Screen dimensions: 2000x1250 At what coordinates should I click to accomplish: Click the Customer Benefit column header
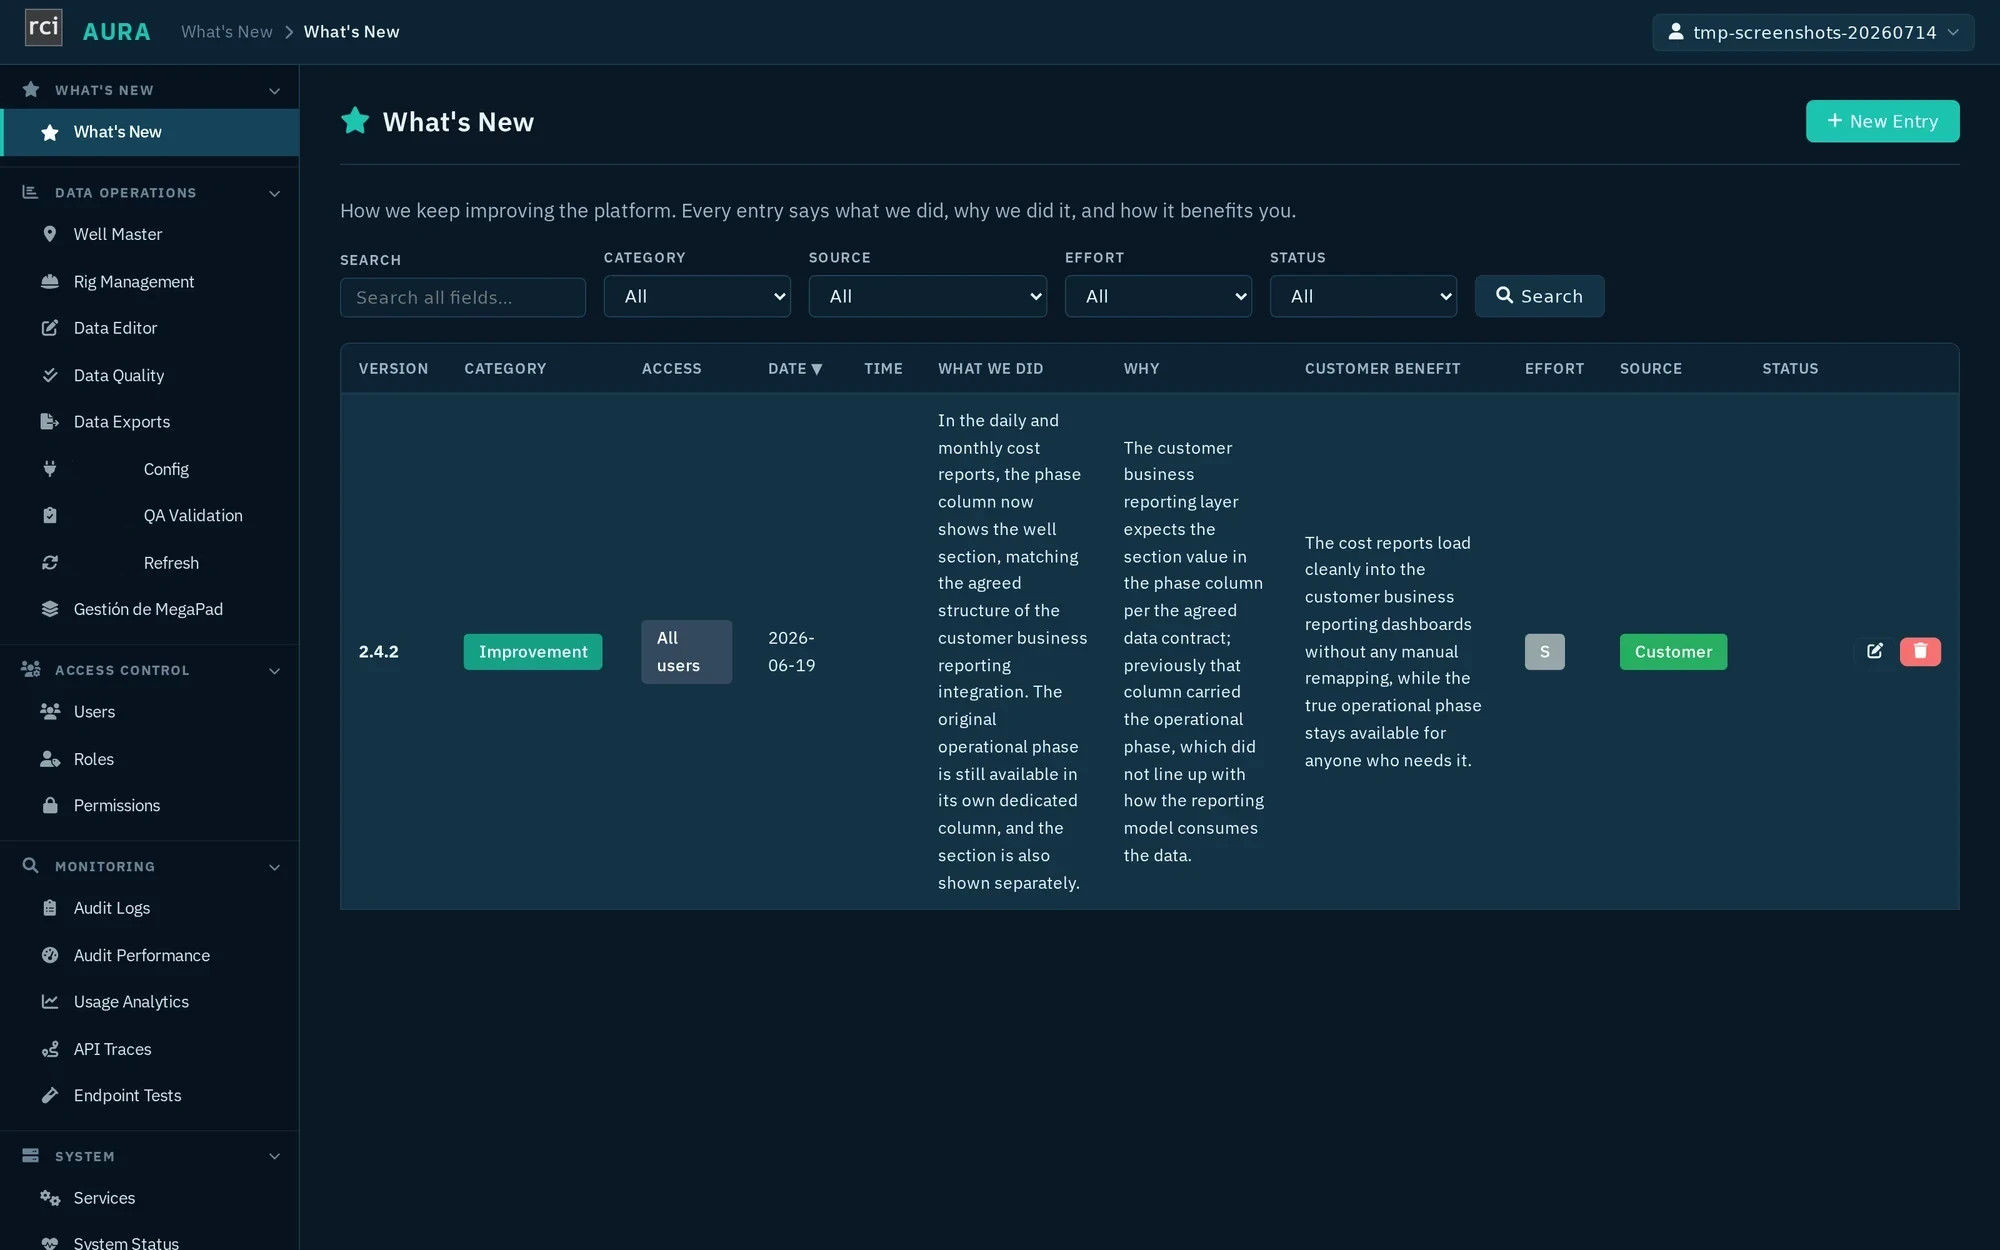[x=1382, y=369]
